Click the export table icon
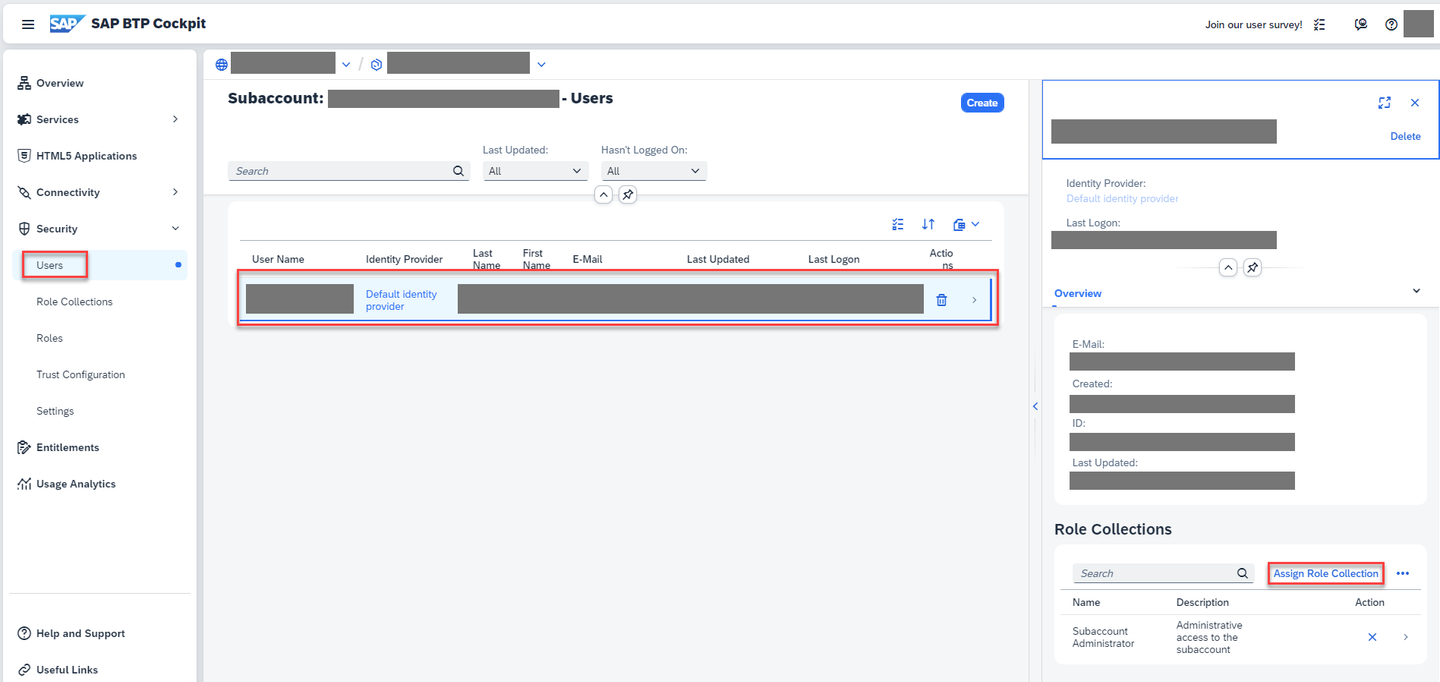 tap(959, 225)
